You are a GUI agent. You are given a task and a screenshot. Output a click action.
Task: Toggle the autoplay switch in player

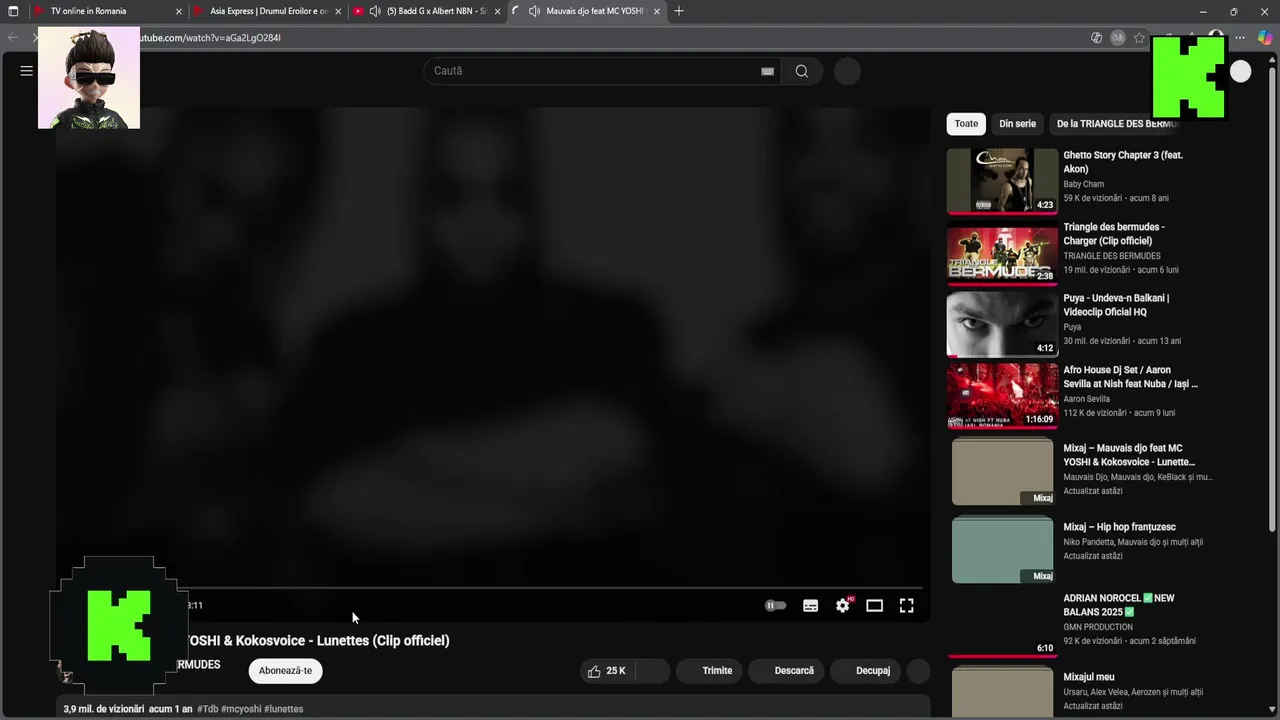(776, 605)
